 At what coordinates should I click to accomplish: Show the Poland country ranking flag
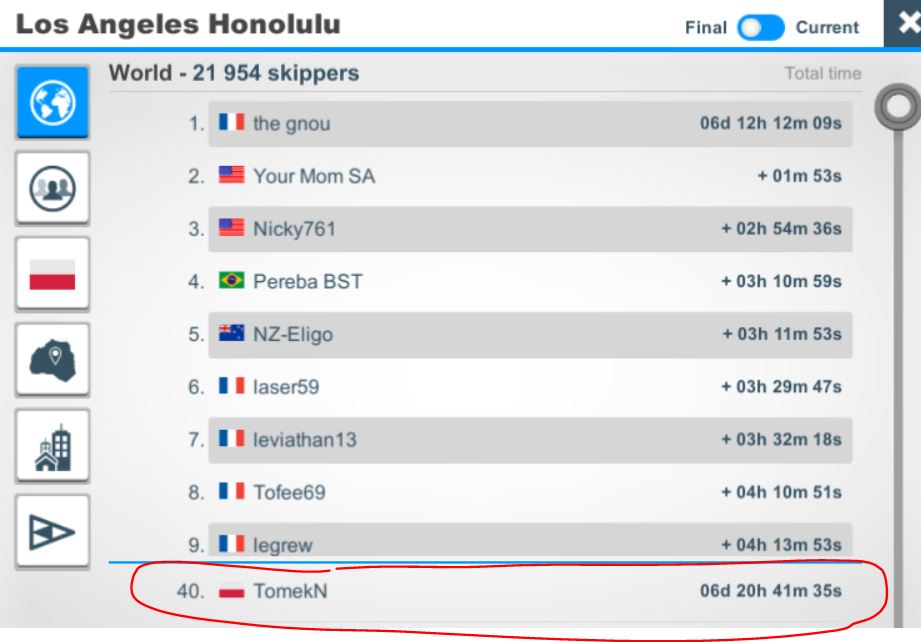tap(53, 274)
